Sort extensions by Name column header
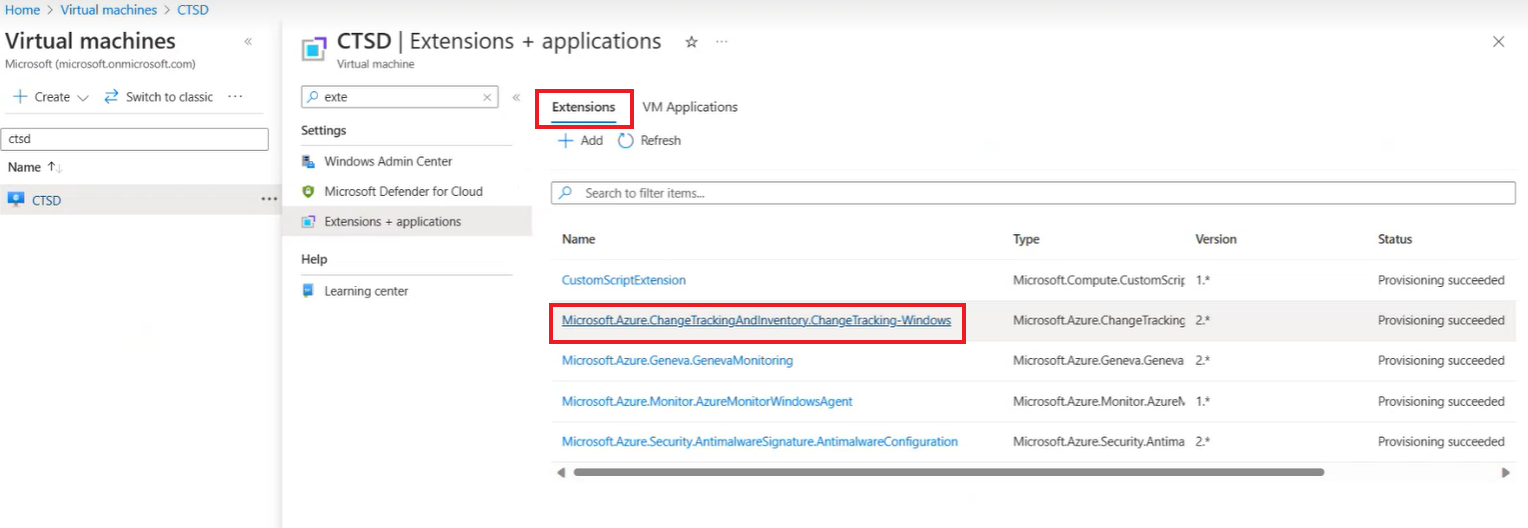The height and width of the screenshot is (528, 1528). (579, 239)
